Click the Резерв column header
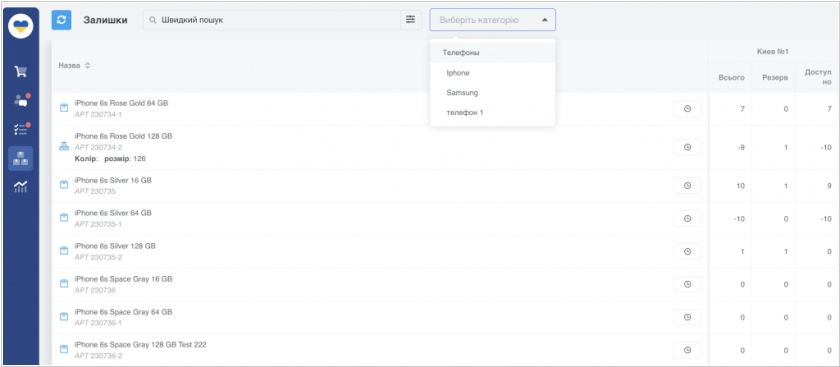Viewport: 840px width, 367px height. (x=775, y=78)
